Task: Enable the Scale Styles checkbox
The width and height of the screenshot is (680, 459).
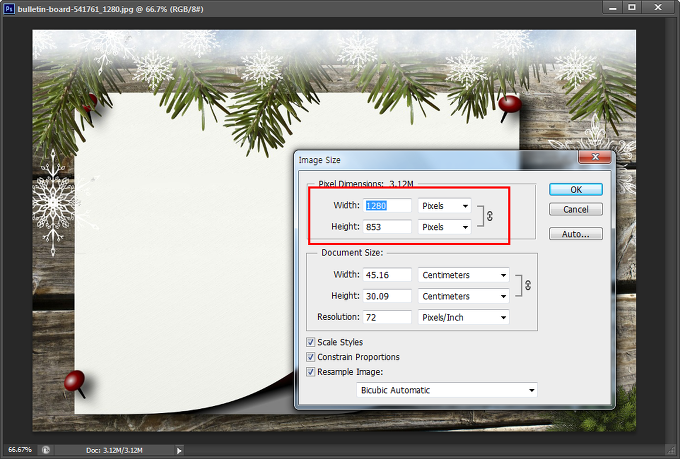Action: coord(311,342)
